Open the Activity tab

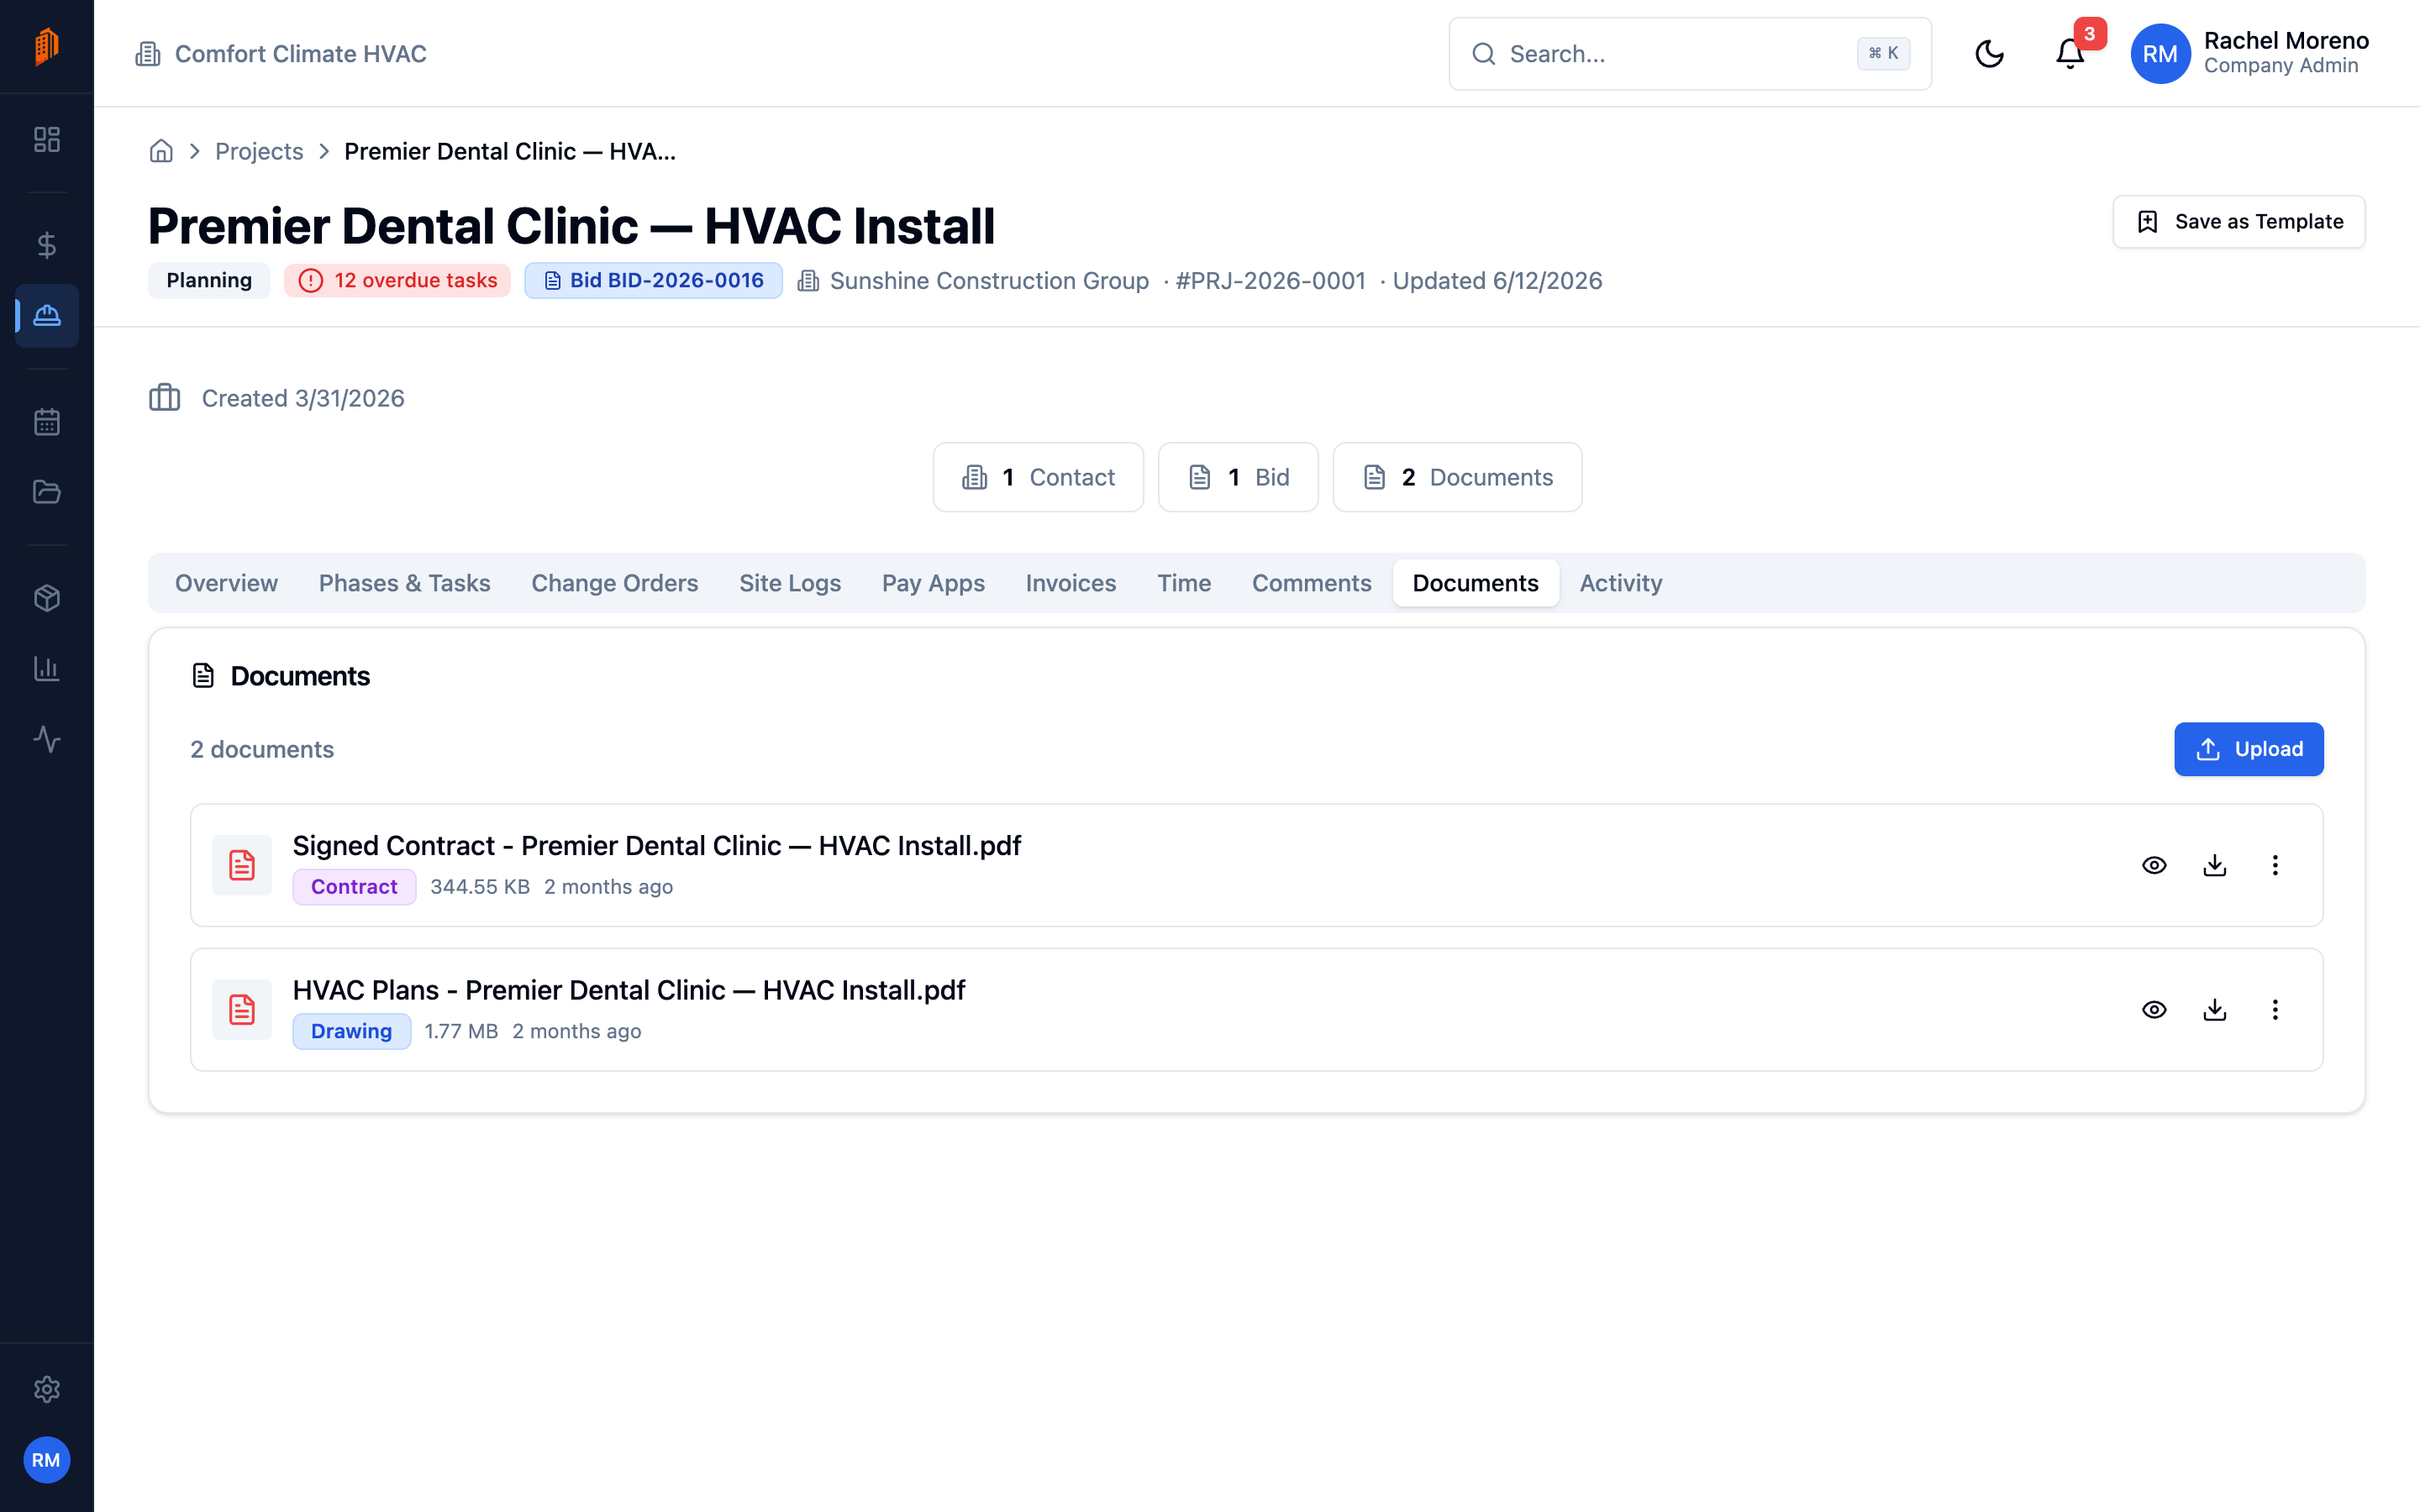pos(1621,583)
